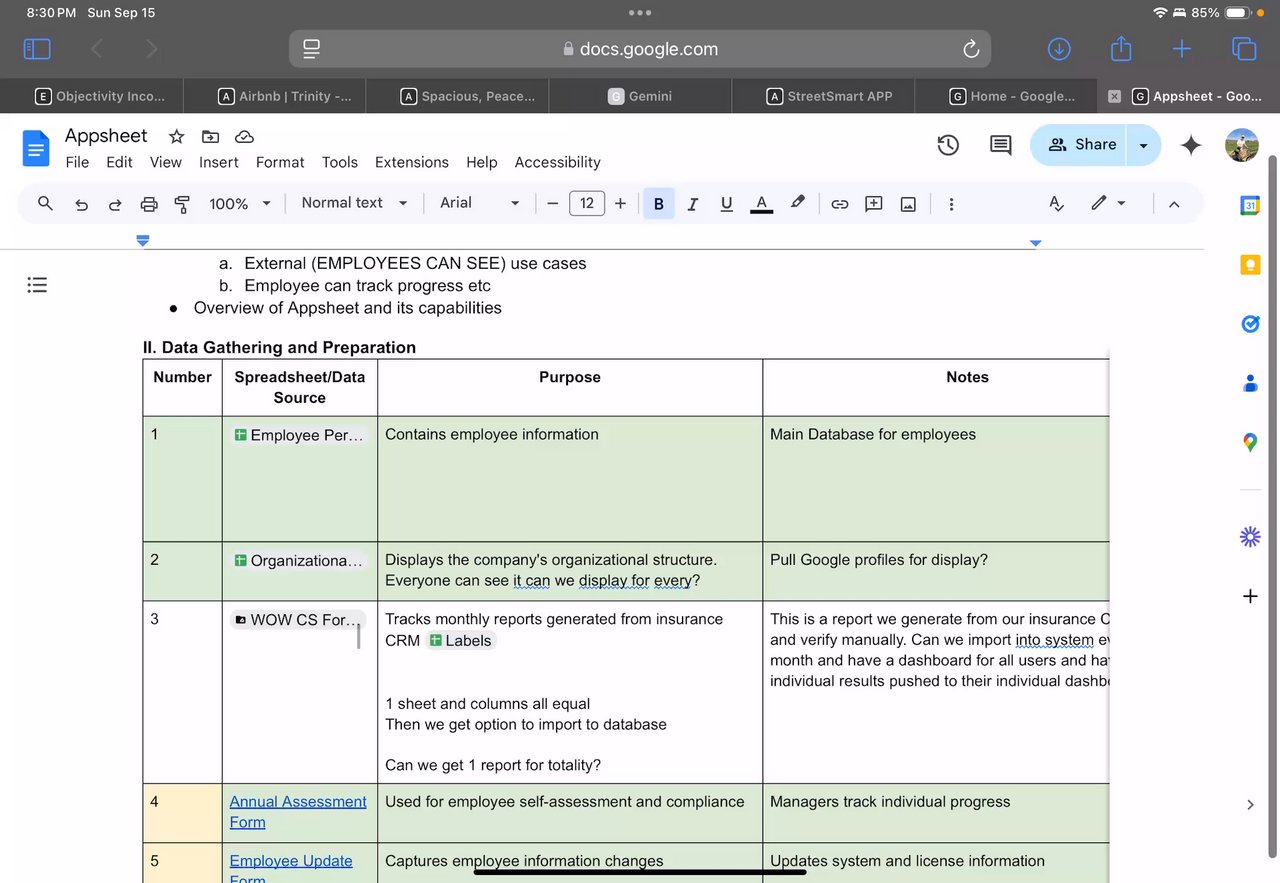Increase the font size

click(620, 204)
